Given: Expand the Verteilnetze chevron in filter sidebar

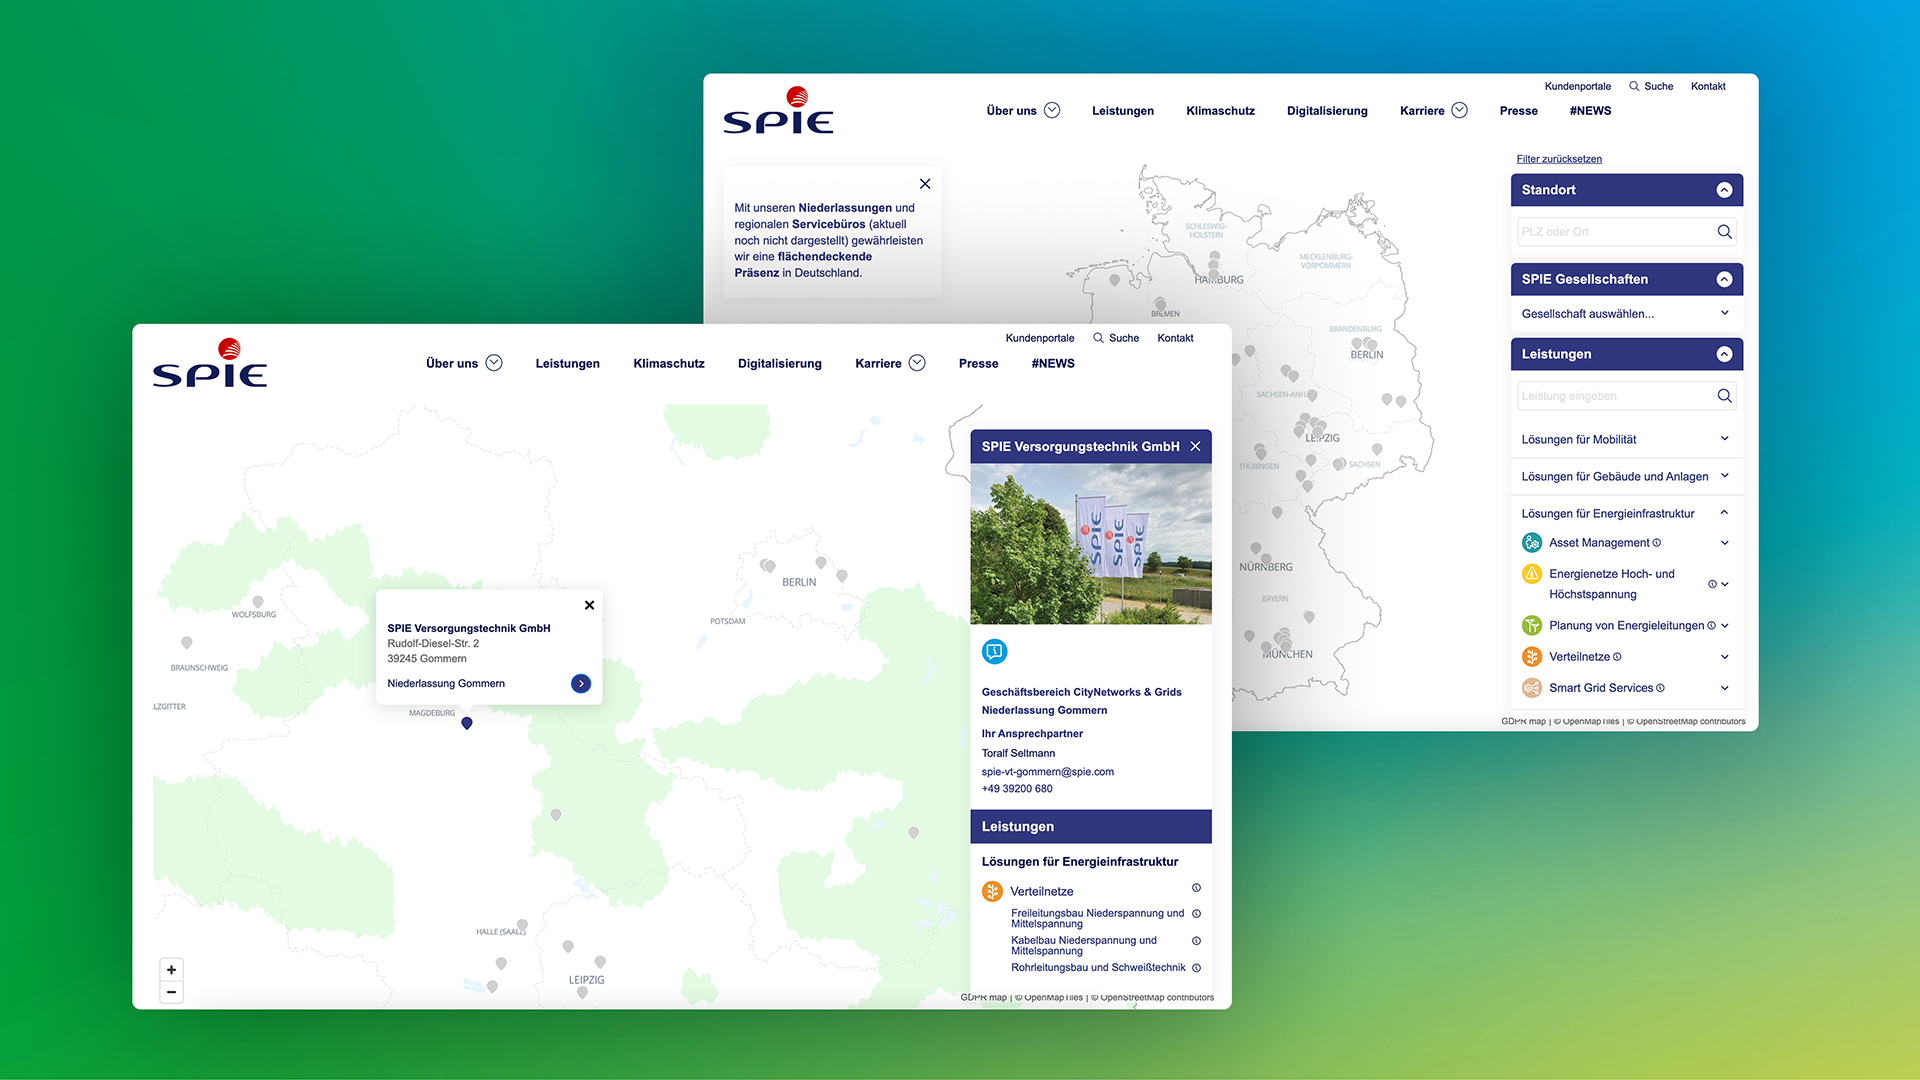Looking at the screenshot, I should tap(1725, 657).
